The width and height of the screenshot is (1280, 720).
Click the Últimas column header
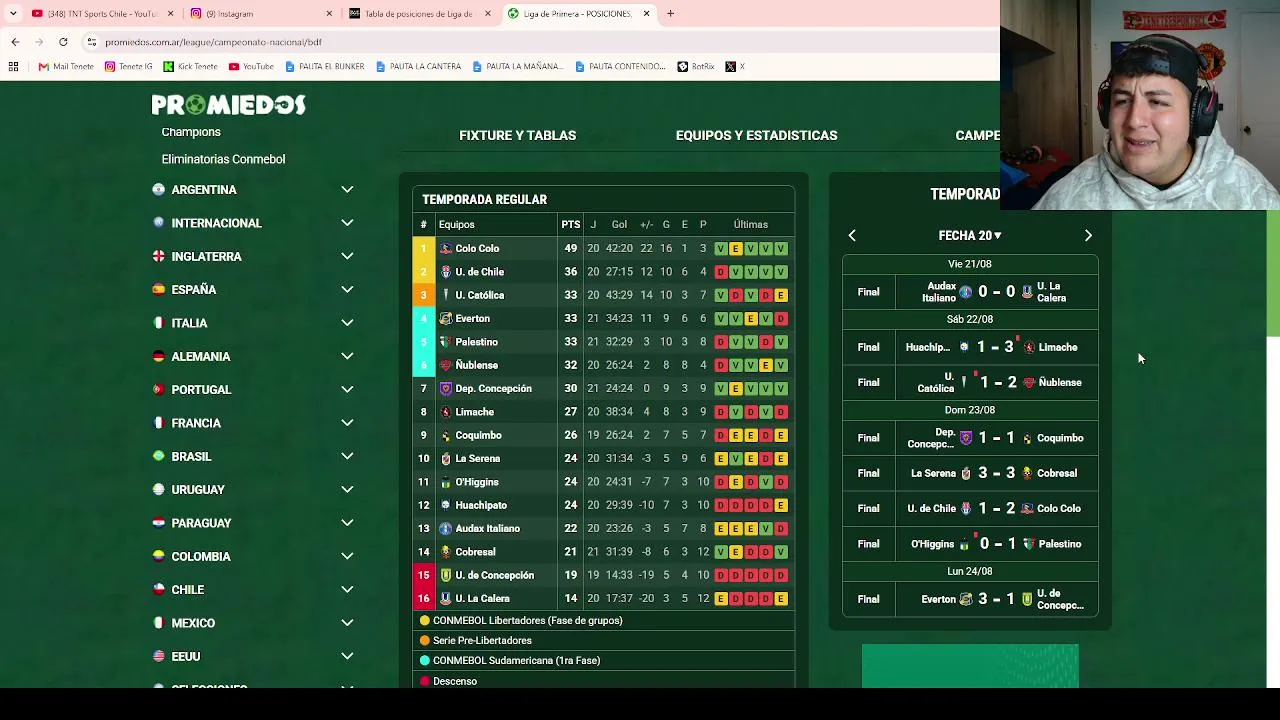click(x=750, y=225)
